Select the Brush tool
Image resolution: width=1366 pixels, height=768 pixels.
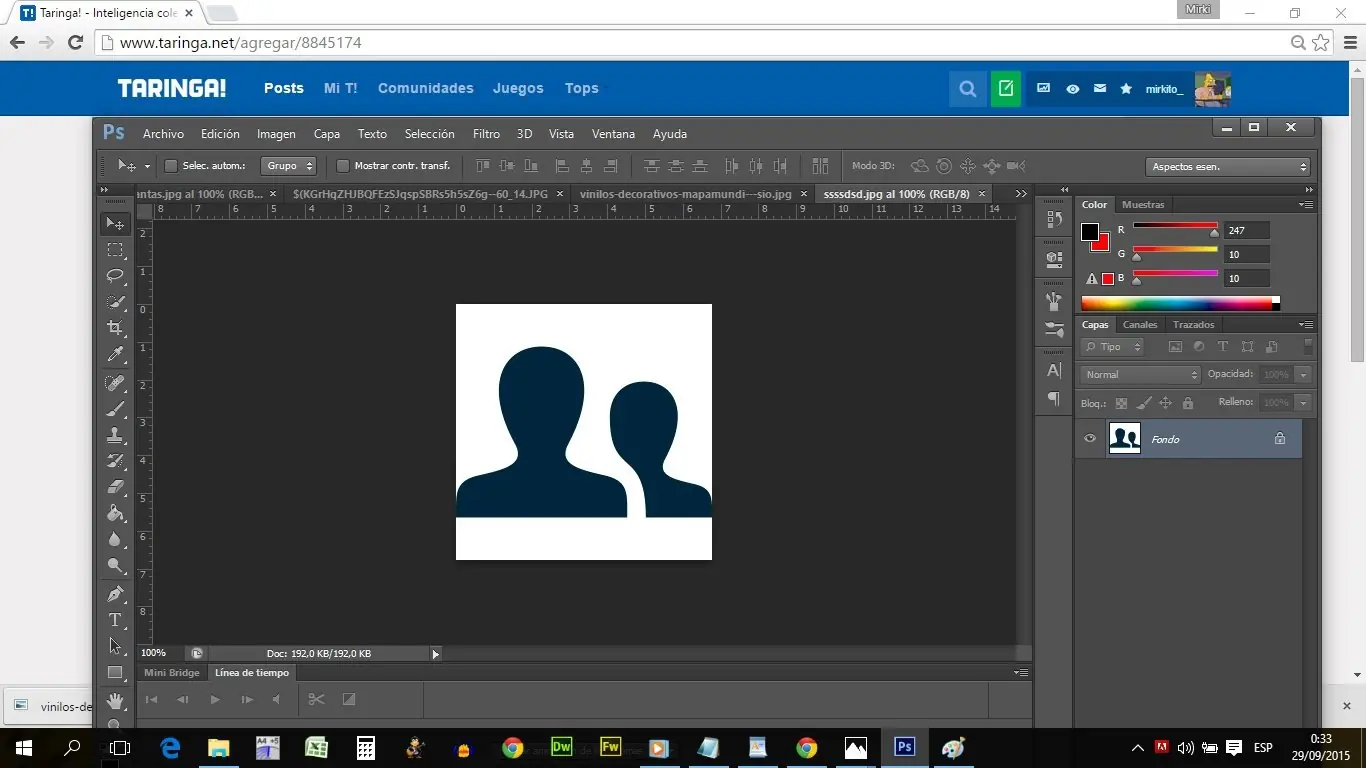pos(115,409)
